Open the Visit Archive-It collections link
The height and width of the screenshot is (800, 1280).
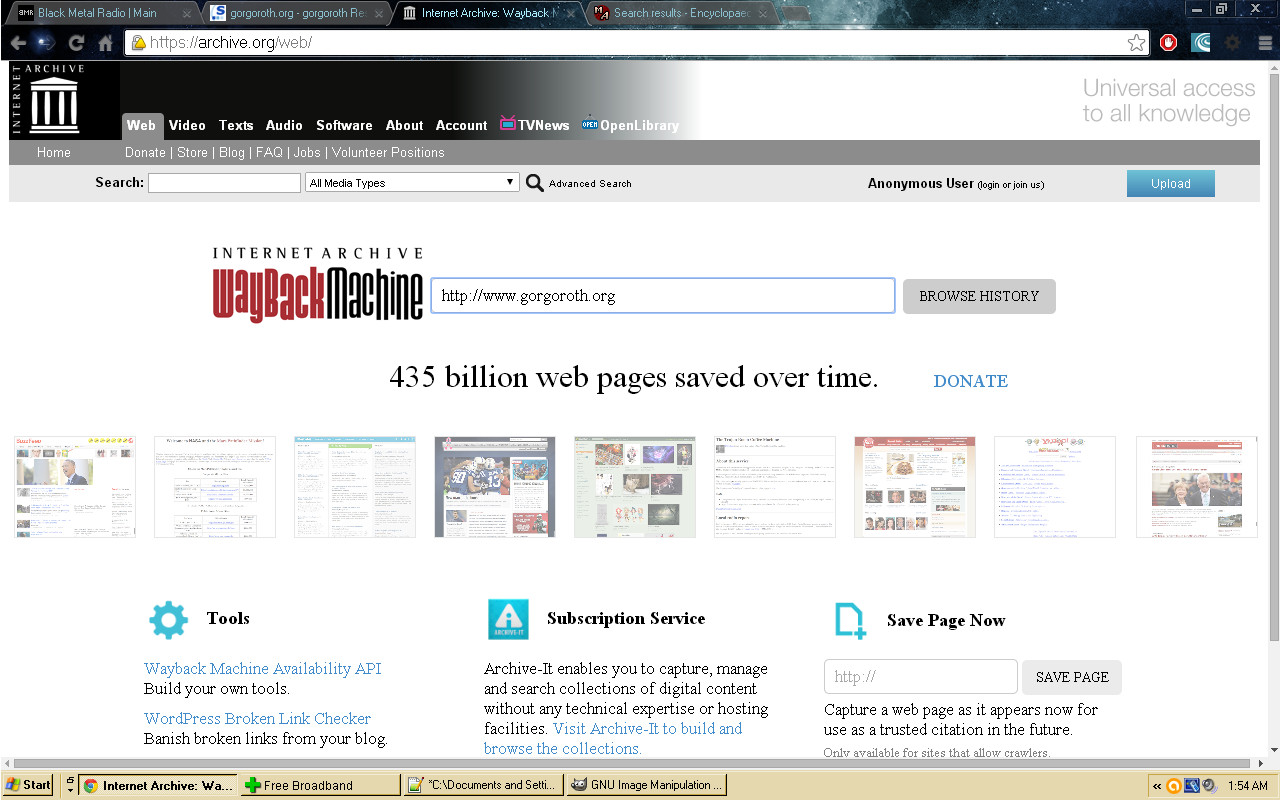coord(613,739)
